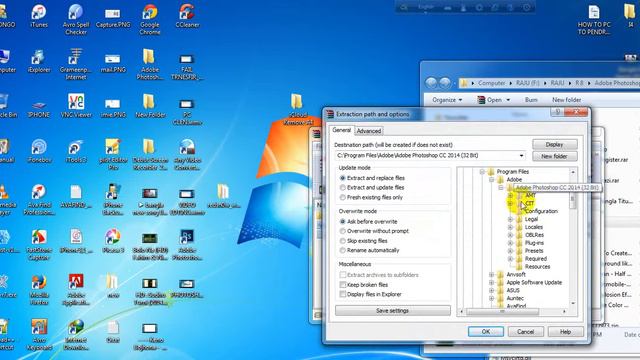Click New folder in Explorer window toolbar
The height and width of the screenshot is (360, 640).
coord(567,100)
